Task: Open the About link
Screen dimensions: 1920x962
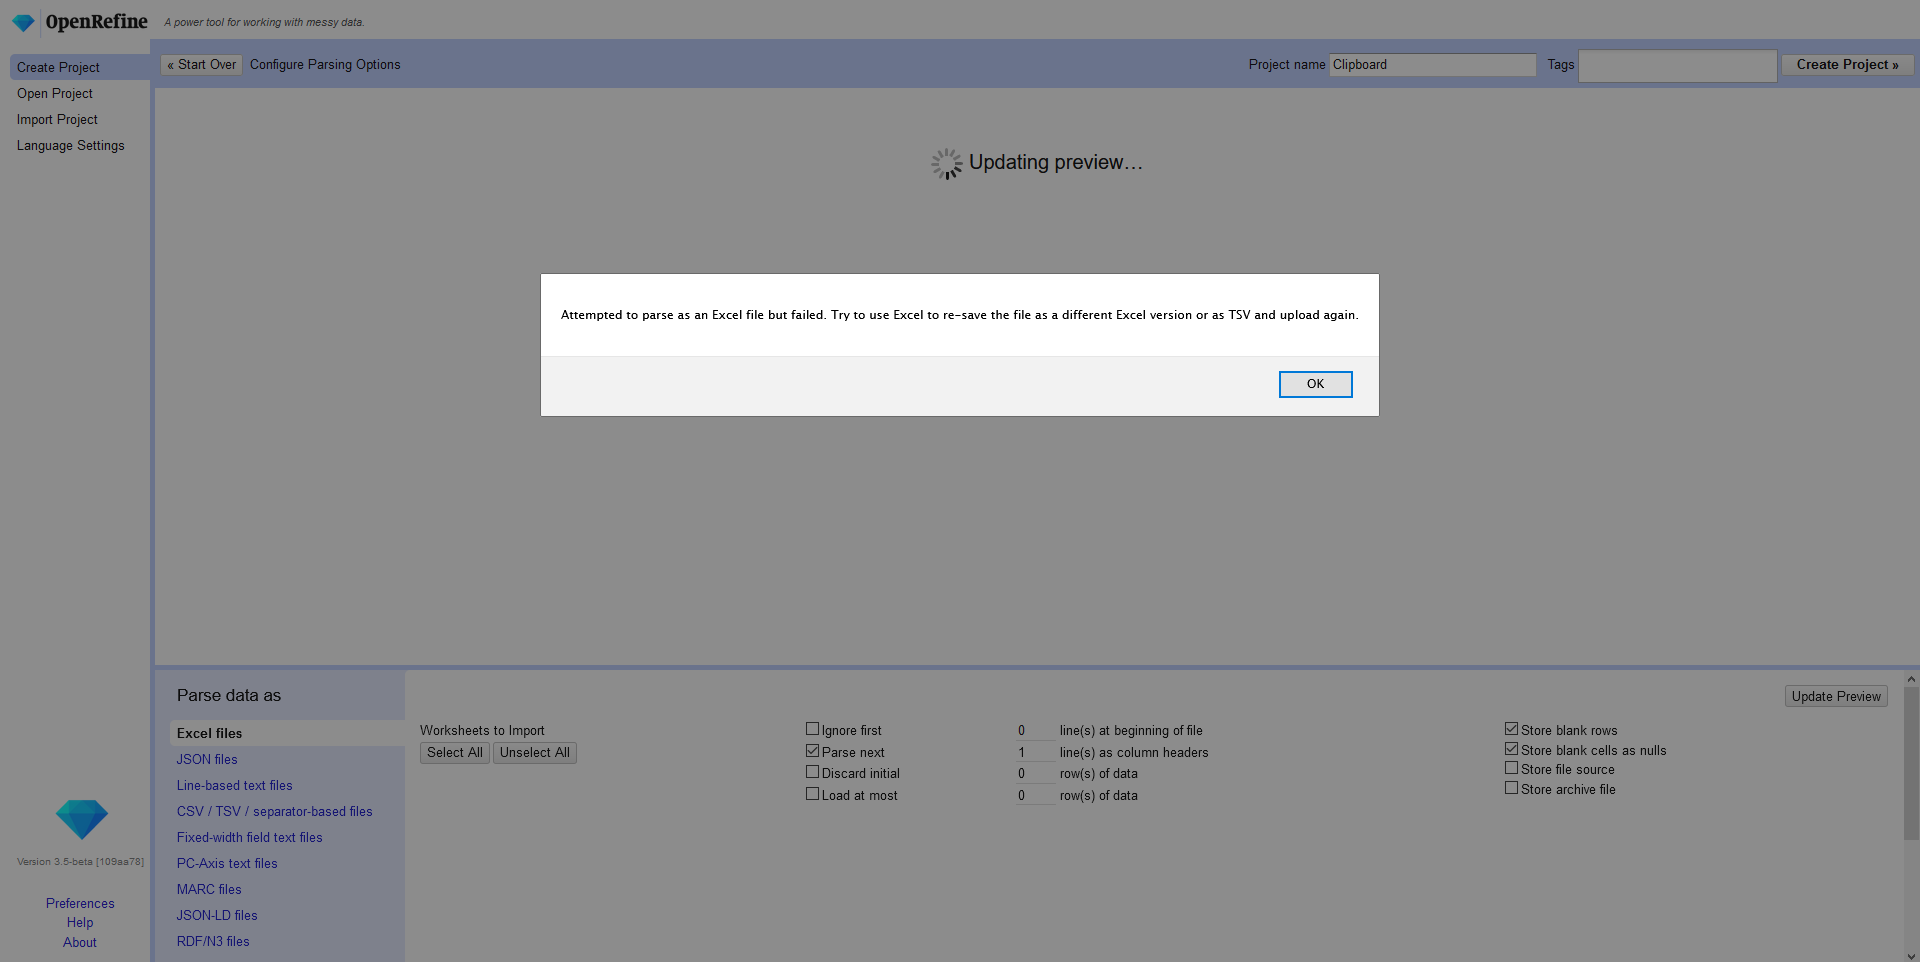Action: (x=80, y=942)
